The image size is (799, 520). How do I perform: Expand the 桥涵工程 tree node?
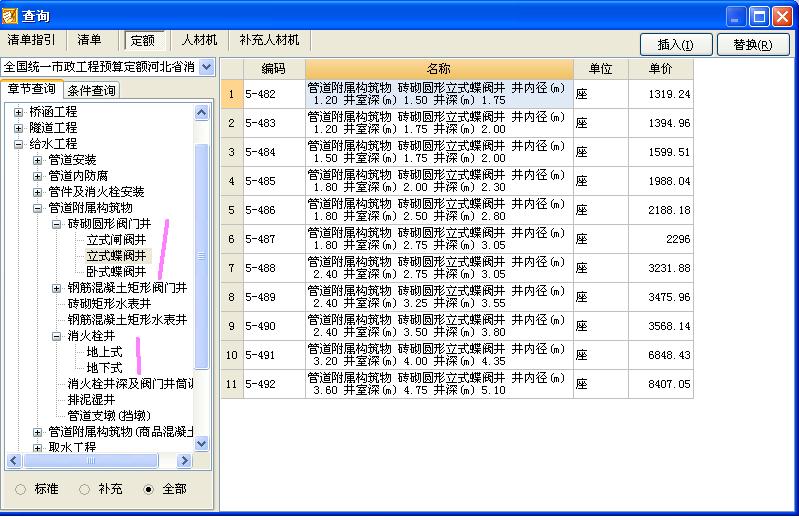point(18,112)
